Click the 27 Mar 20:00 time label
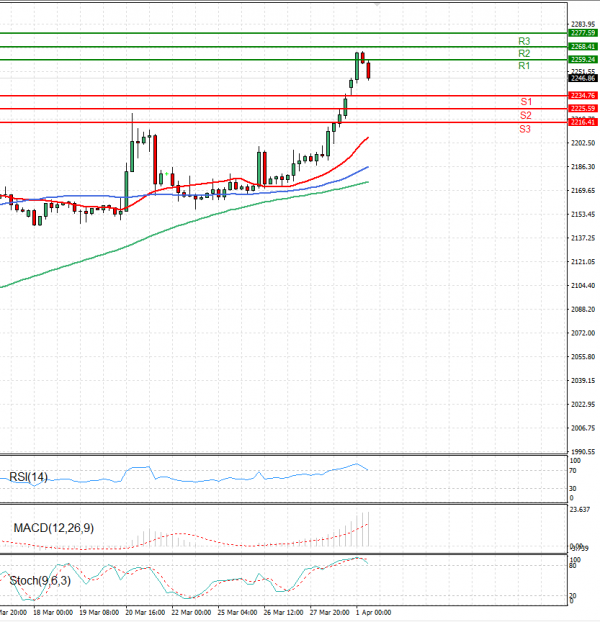Screen dimensions: 600x622 [330, 612]
